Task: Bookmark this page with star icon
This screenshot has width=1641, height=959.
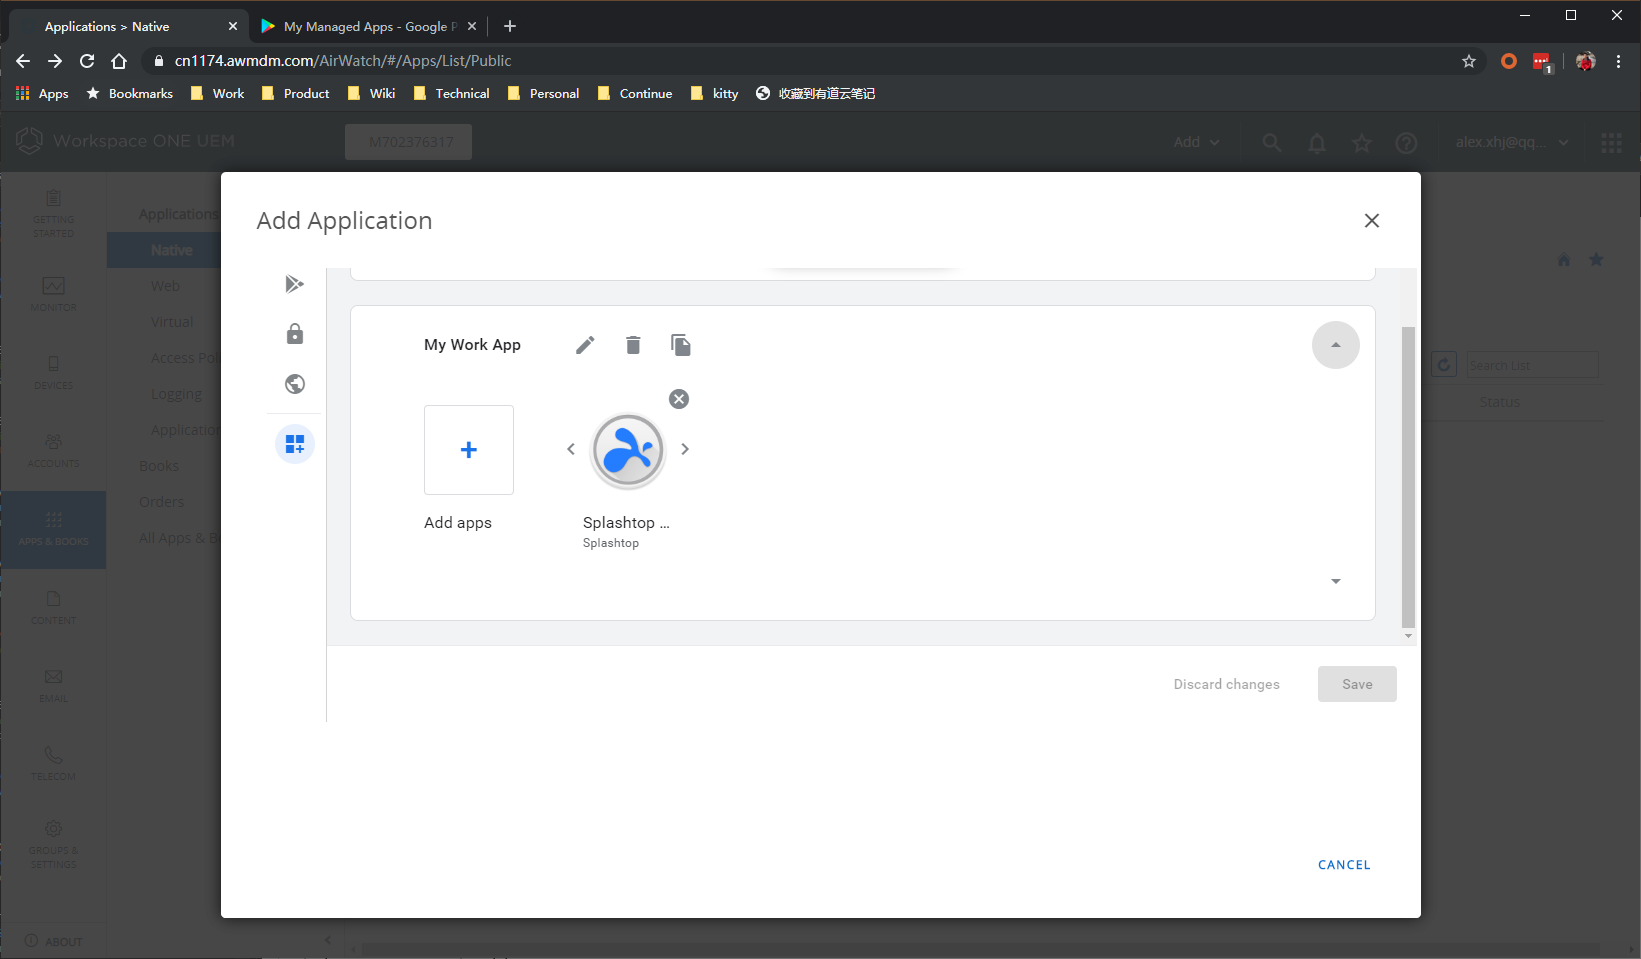Action: click(x=1469, y=61)
